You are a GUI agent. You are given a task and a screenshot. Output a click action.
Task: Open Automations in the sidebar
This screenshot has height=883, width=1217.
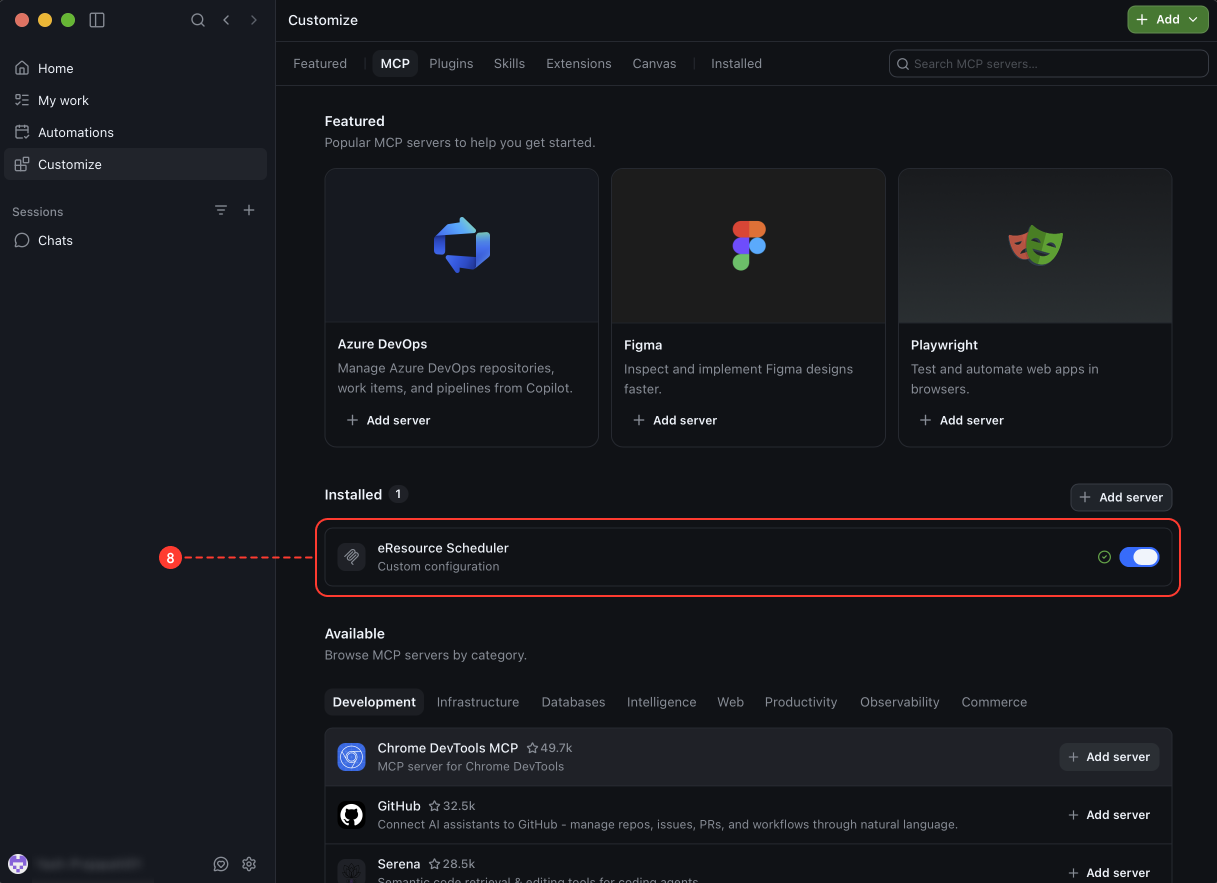coord(136,132)
